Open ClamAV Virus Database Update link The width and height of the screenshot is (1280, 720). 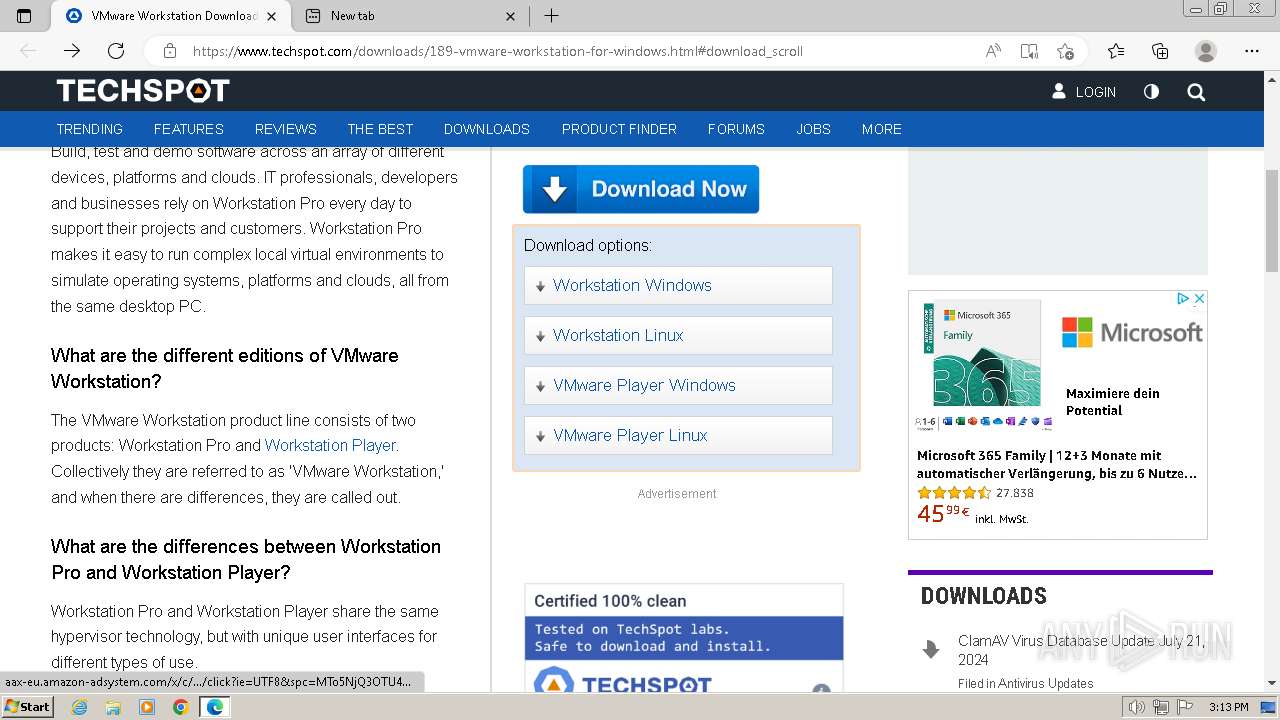[x=1081, y=650]
